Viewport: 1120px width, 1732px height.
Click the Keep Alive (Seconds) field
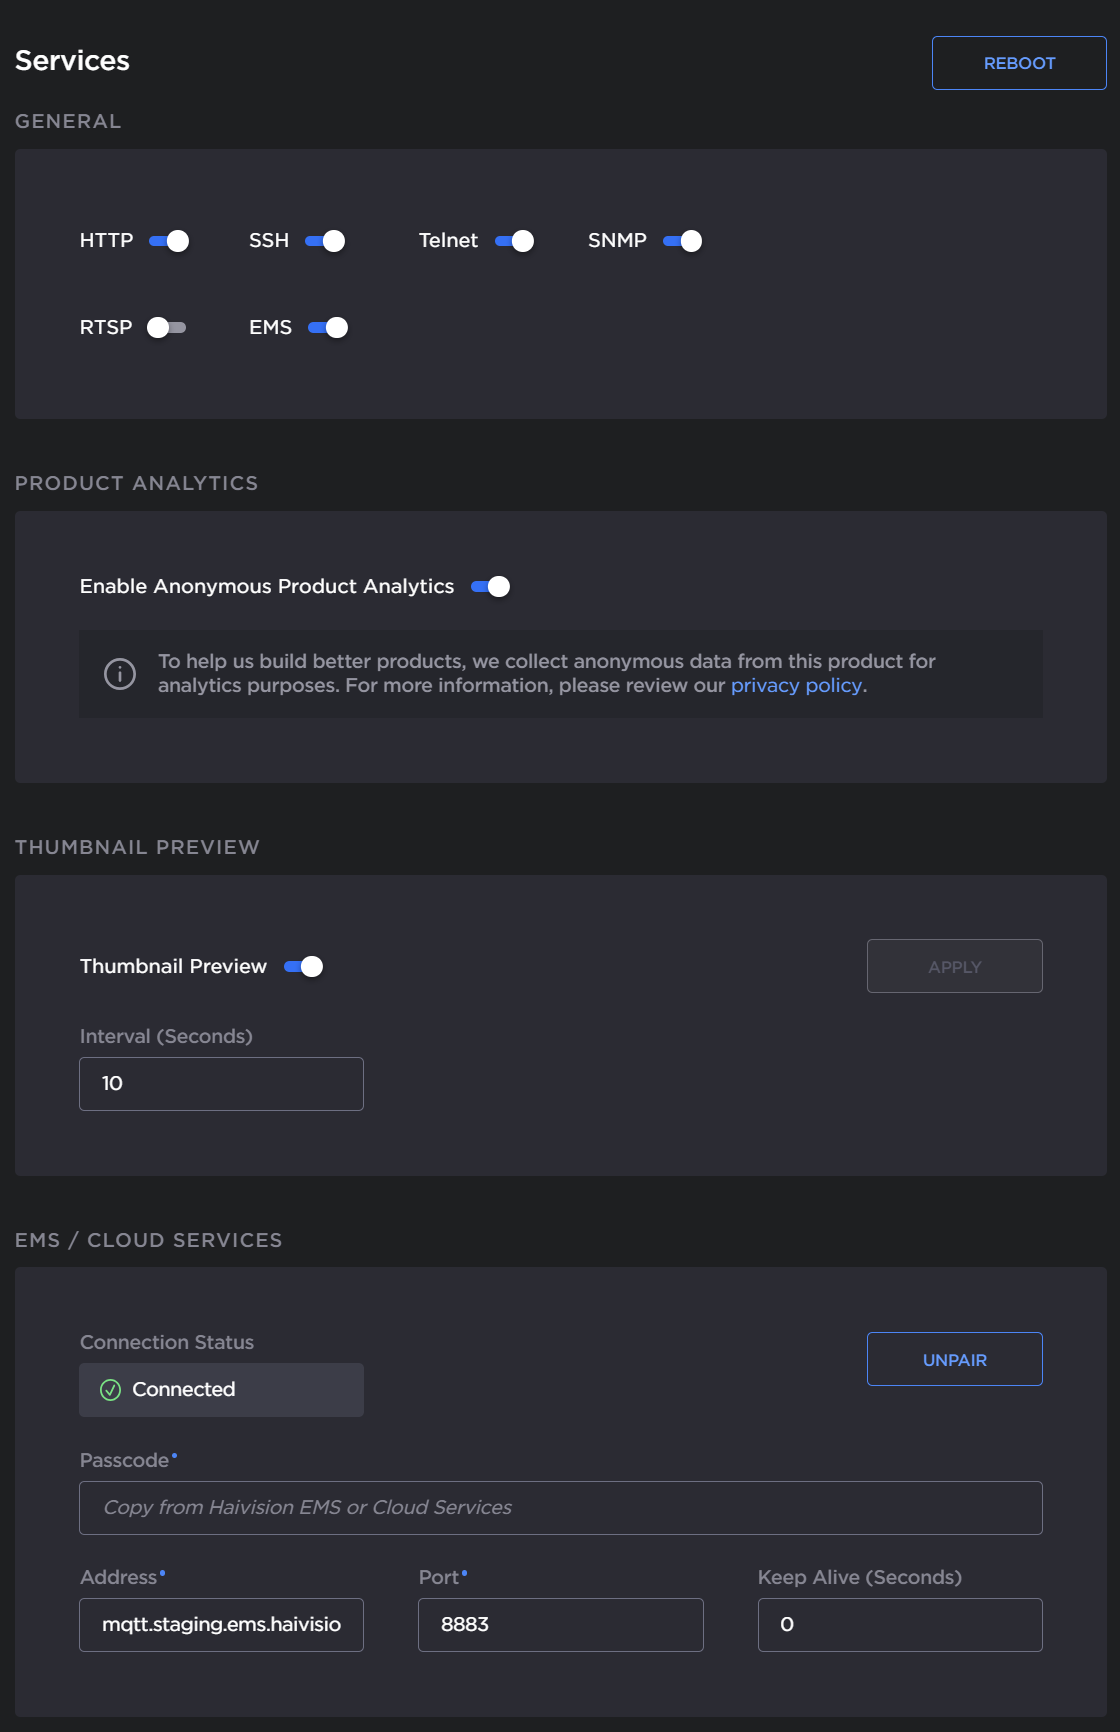pyautogui.click(x=900, y=1625)
